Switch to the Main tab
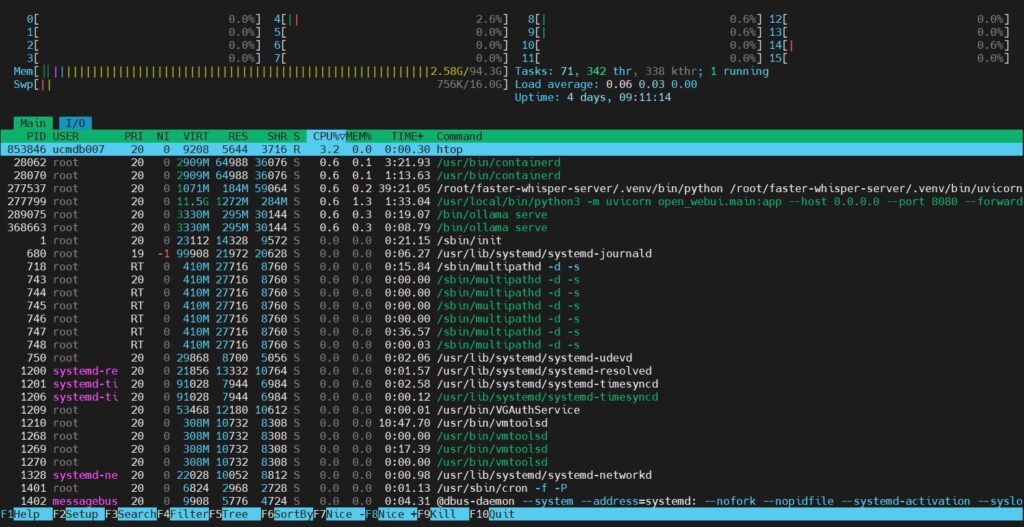Viewport: 1024px width, 527px height. pyautogui.click(x=33, y=123)
